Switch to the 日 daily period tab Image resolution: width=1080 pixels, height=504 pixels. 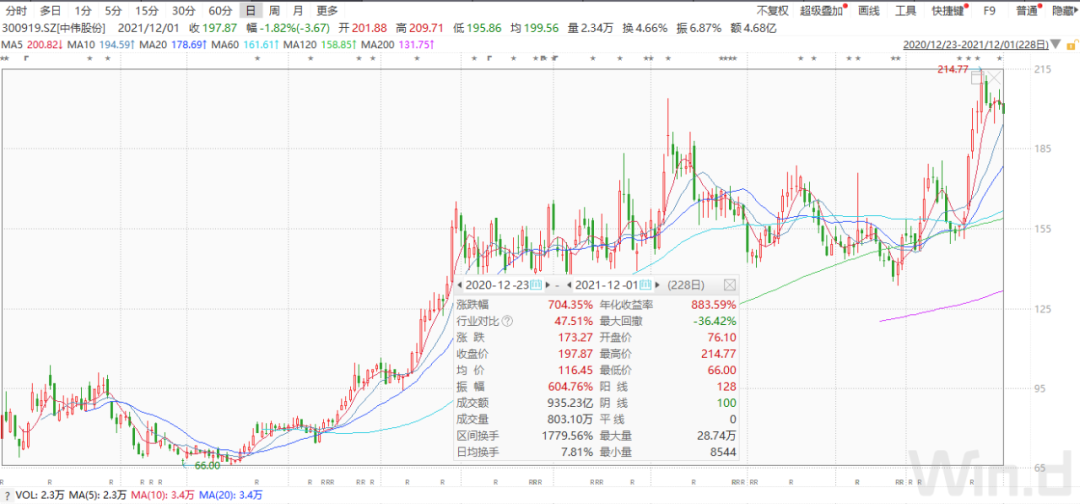(250, 10)
